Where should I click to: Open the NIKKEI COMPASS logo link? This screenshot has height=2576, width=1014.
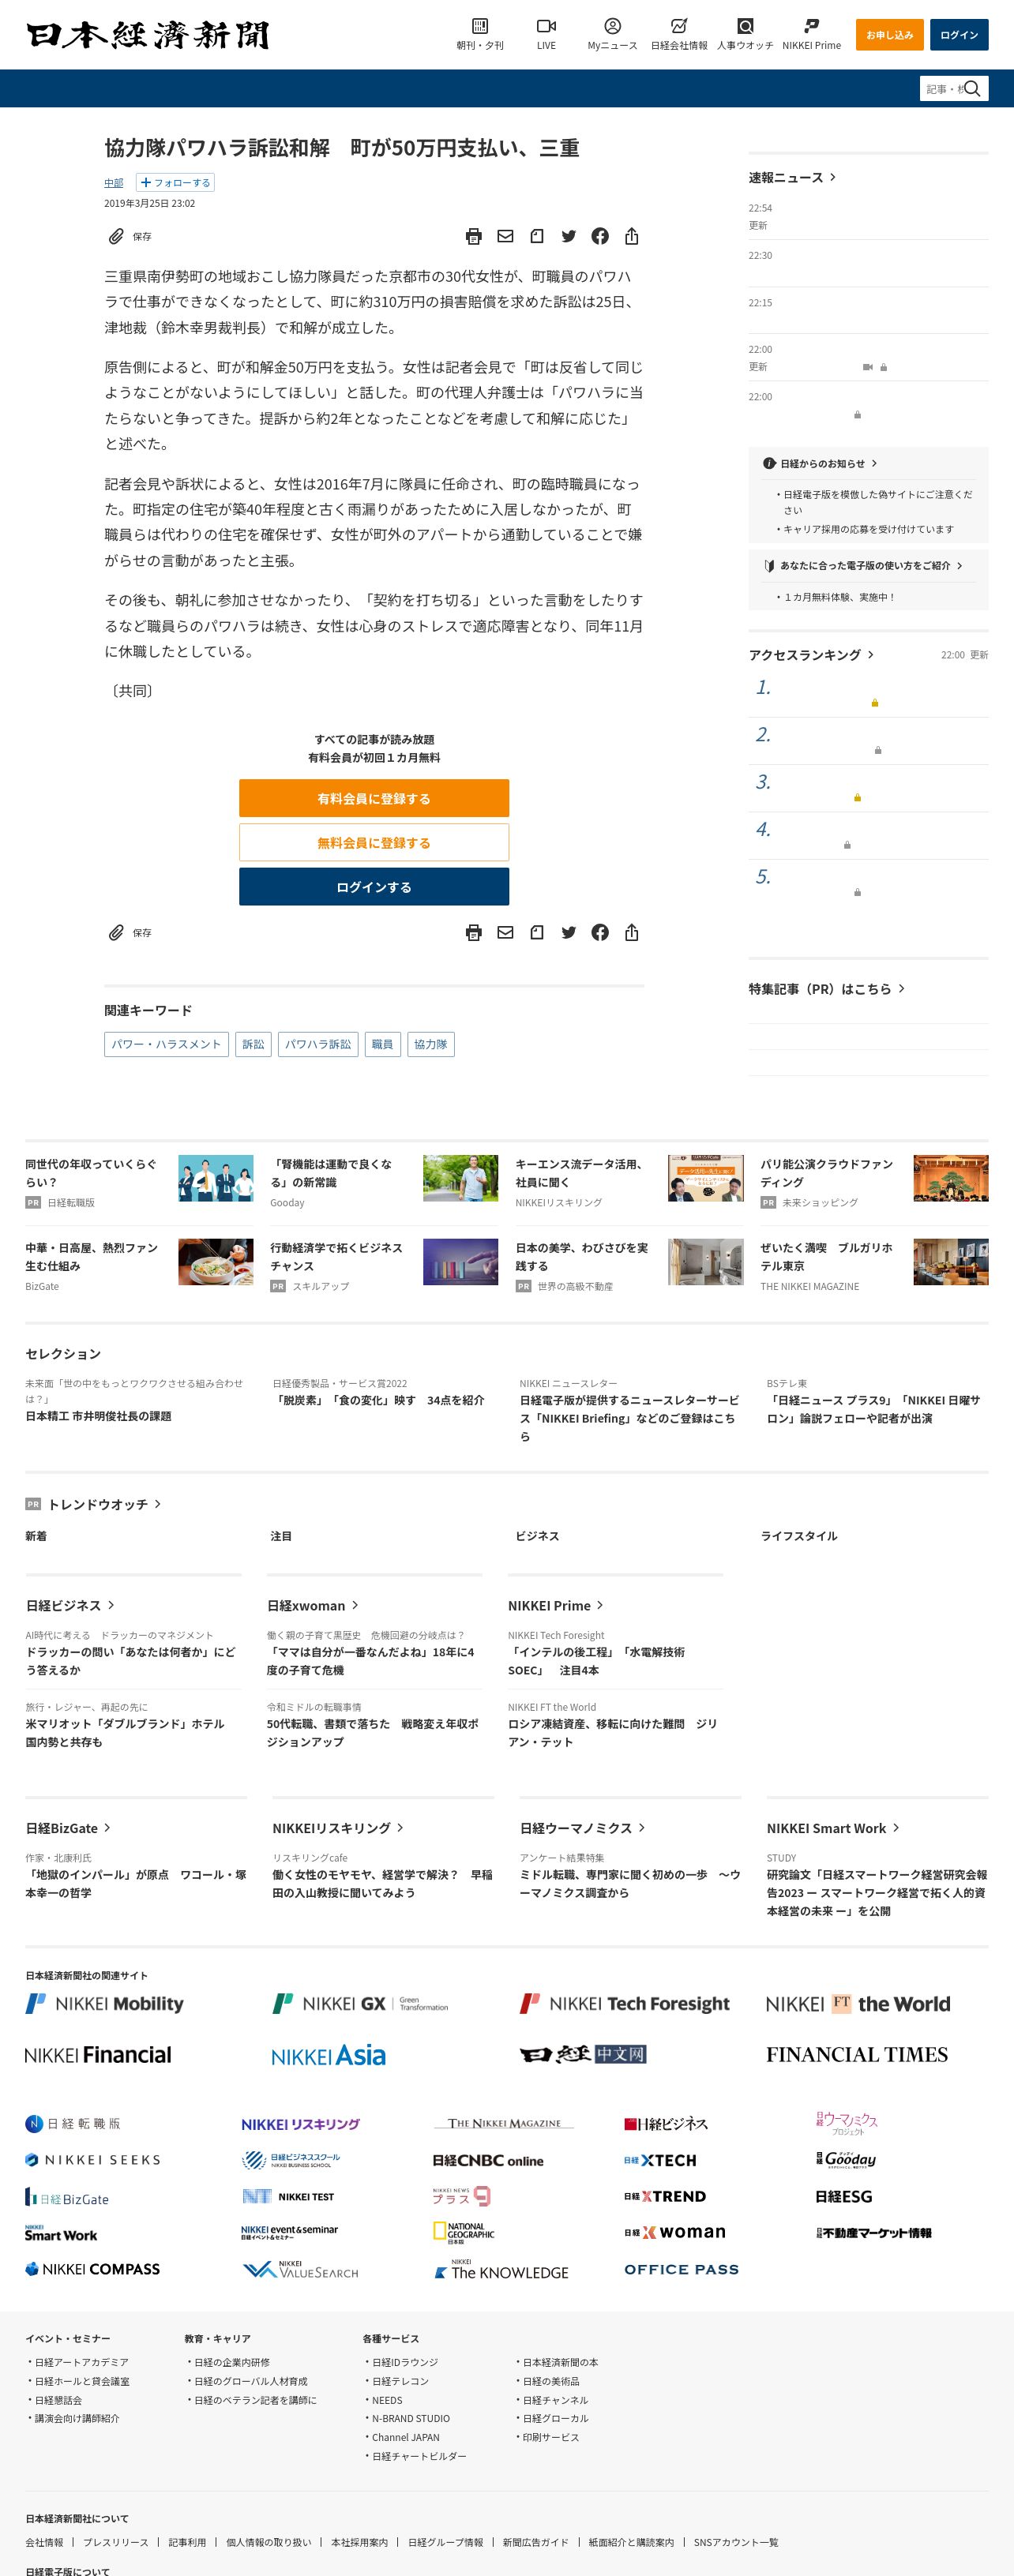click(92, 2268)
